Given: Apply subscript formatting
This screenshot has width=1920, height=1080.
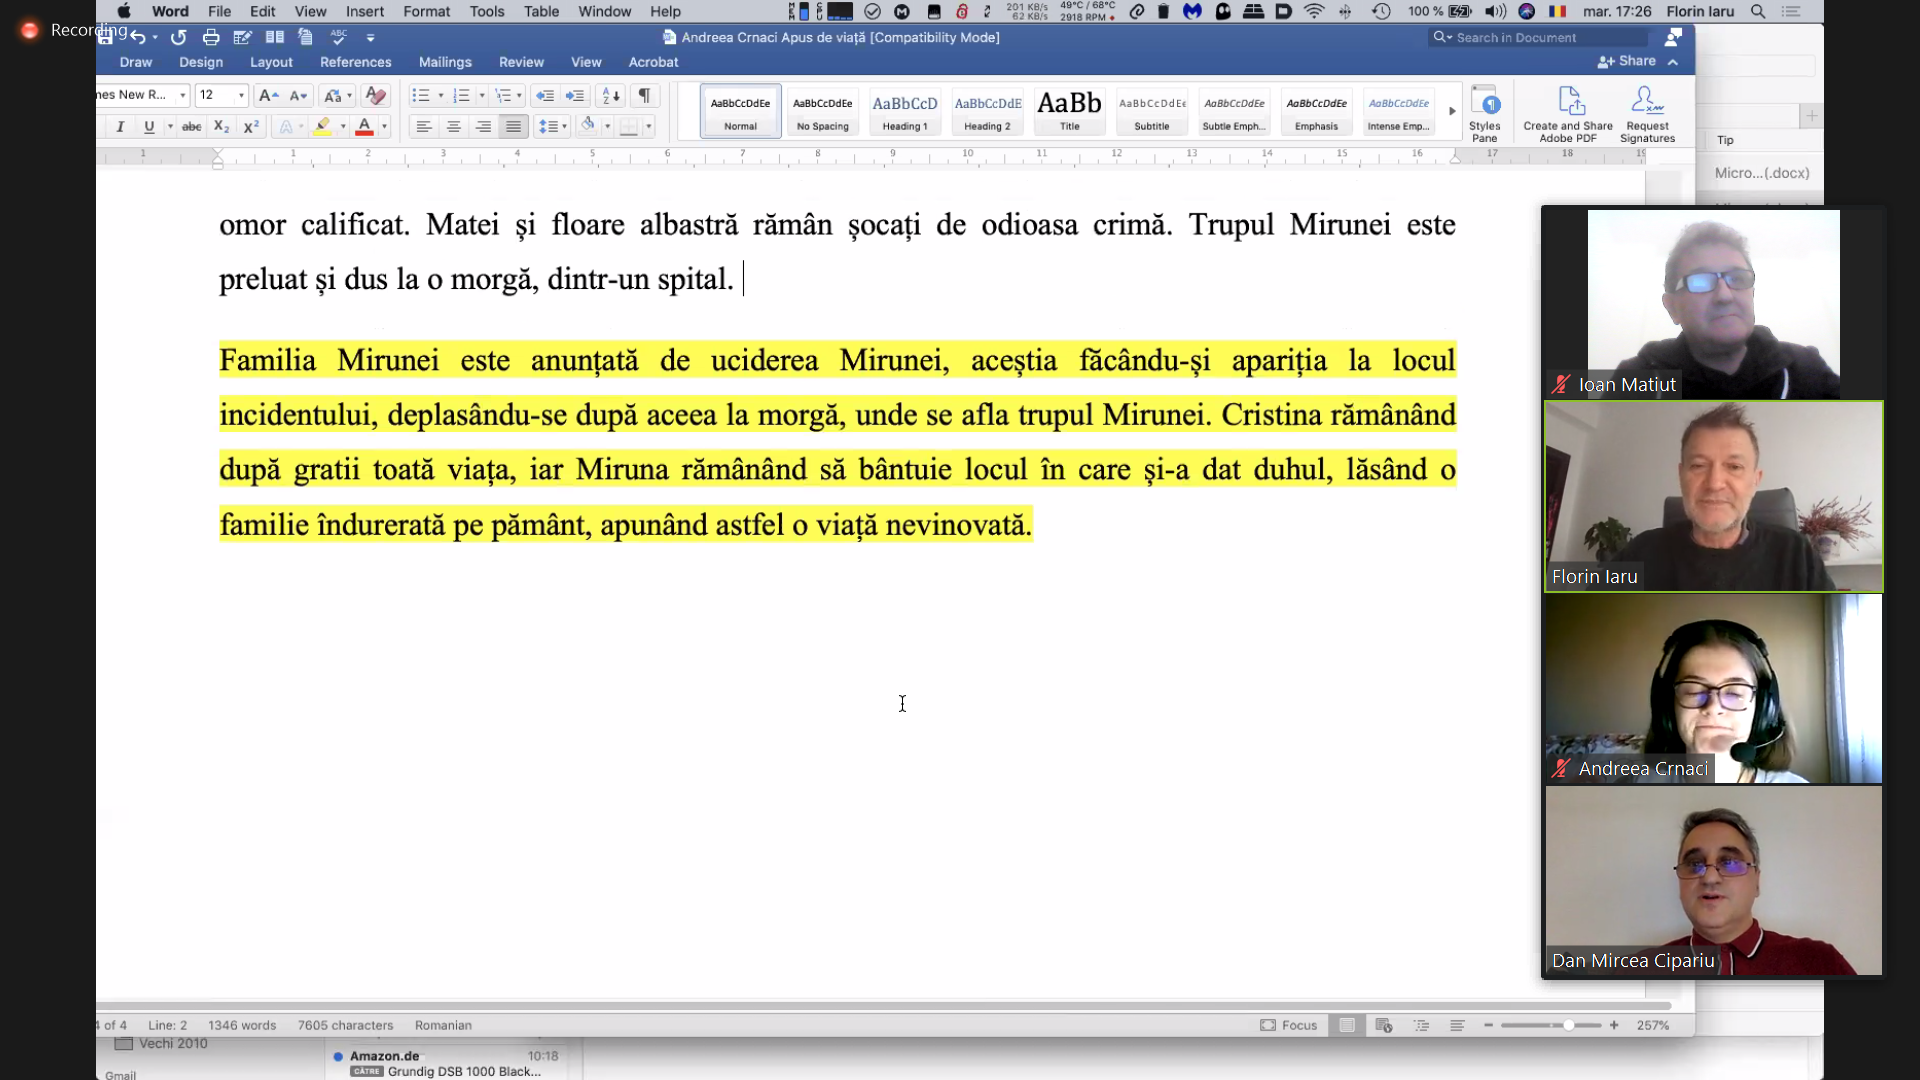Looking at the screenshot, I should (x=221, y=127).
